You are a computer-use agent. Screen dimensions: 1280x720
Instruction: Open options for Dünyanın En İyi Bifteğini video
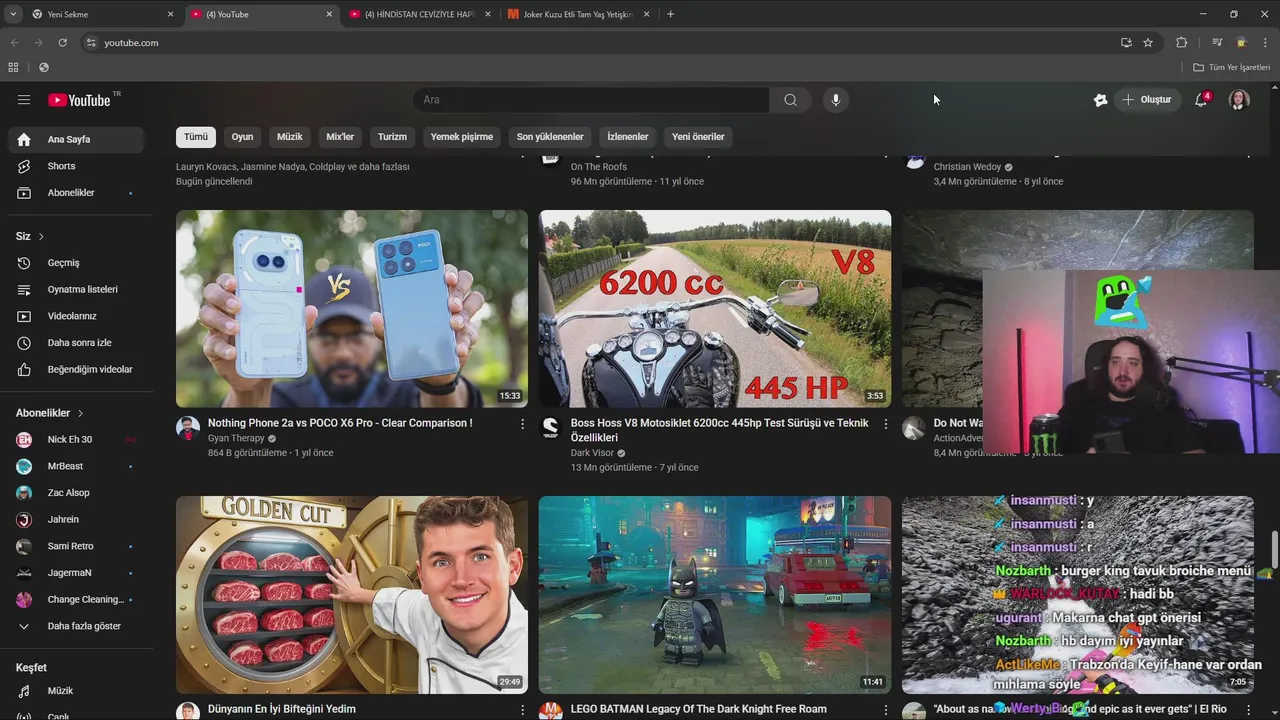tap(522, 710)
